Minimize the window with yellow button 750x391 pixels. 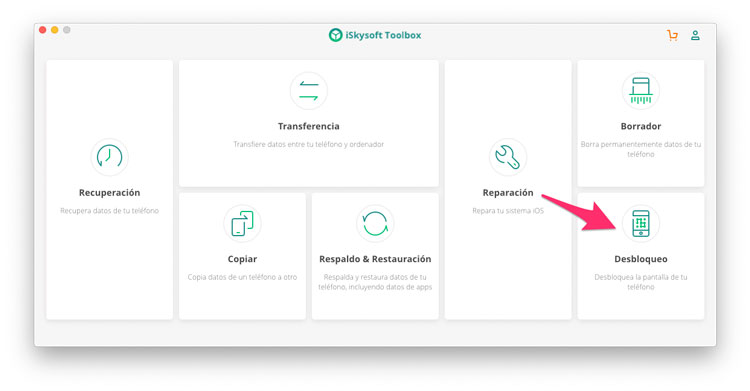[55, 30]
